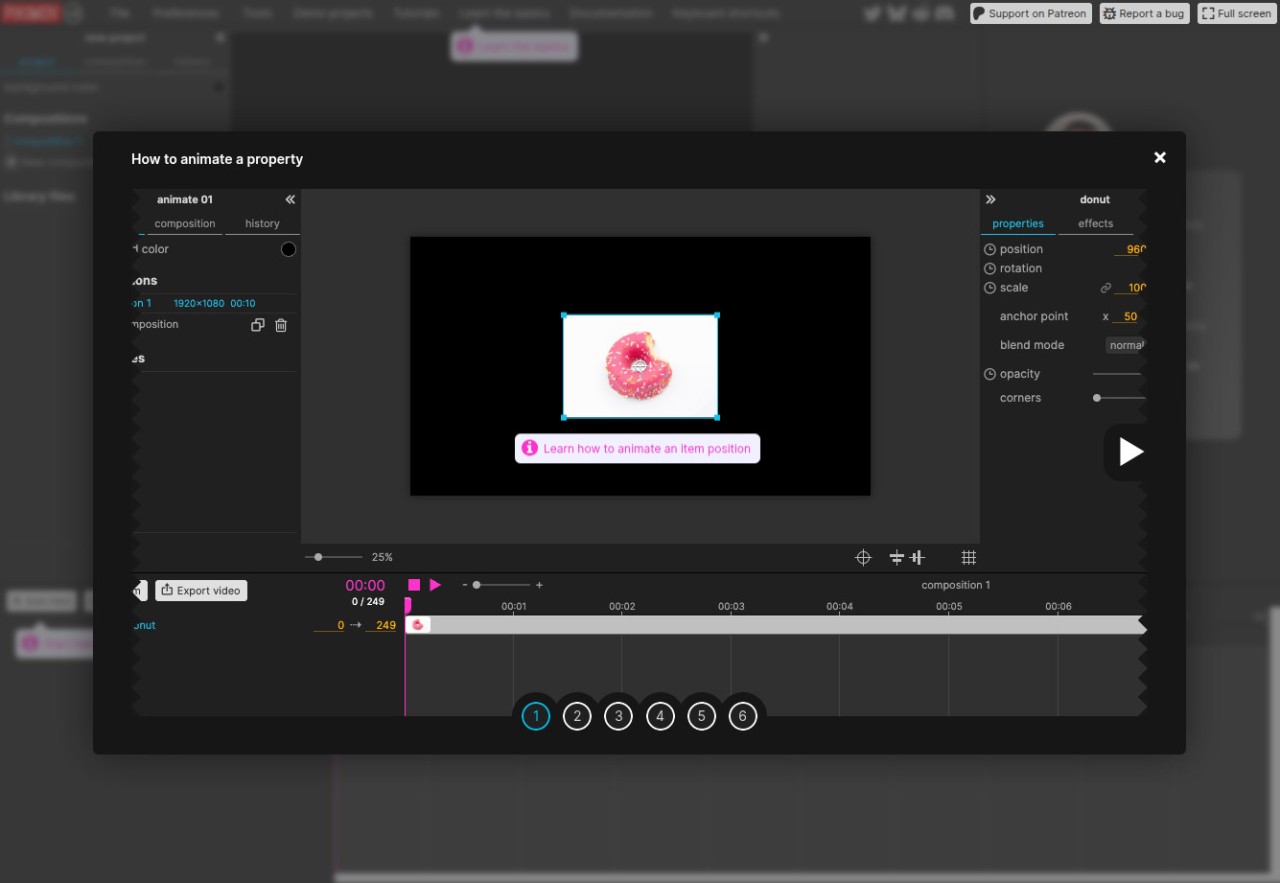Toggle the scale link proportions icon
This screenshot has height=883, width=1280.
click(1106, 288)
